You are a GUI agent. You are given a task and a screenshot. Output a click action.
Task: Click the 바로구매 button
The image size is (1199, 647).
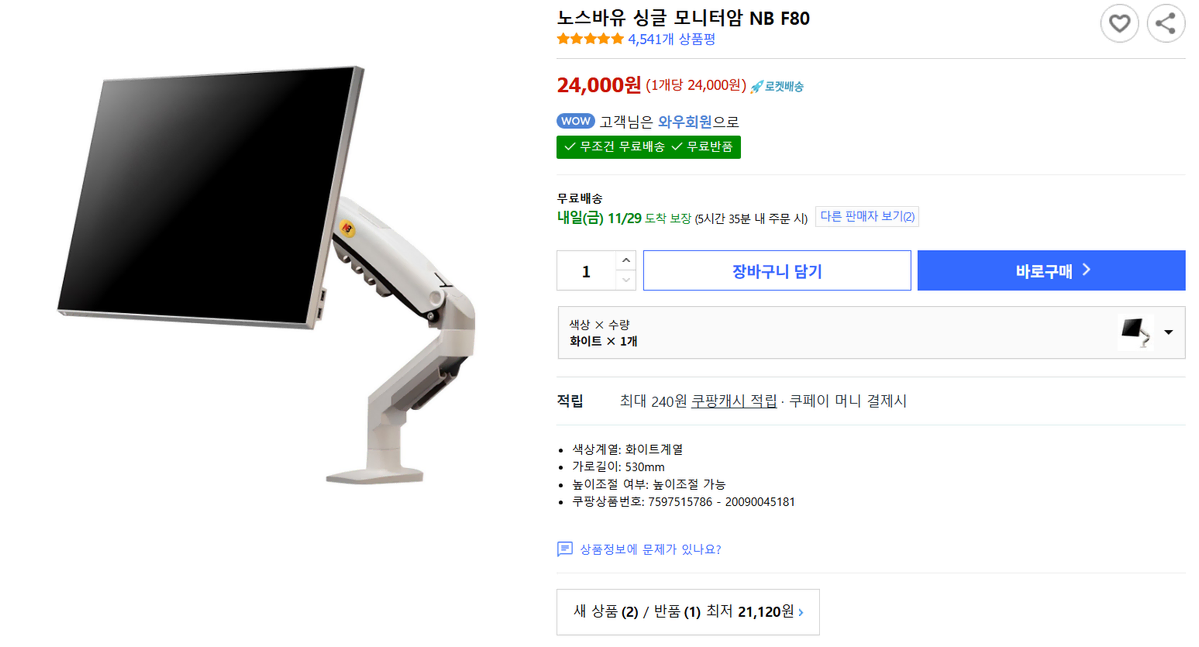coord(1051,271)
